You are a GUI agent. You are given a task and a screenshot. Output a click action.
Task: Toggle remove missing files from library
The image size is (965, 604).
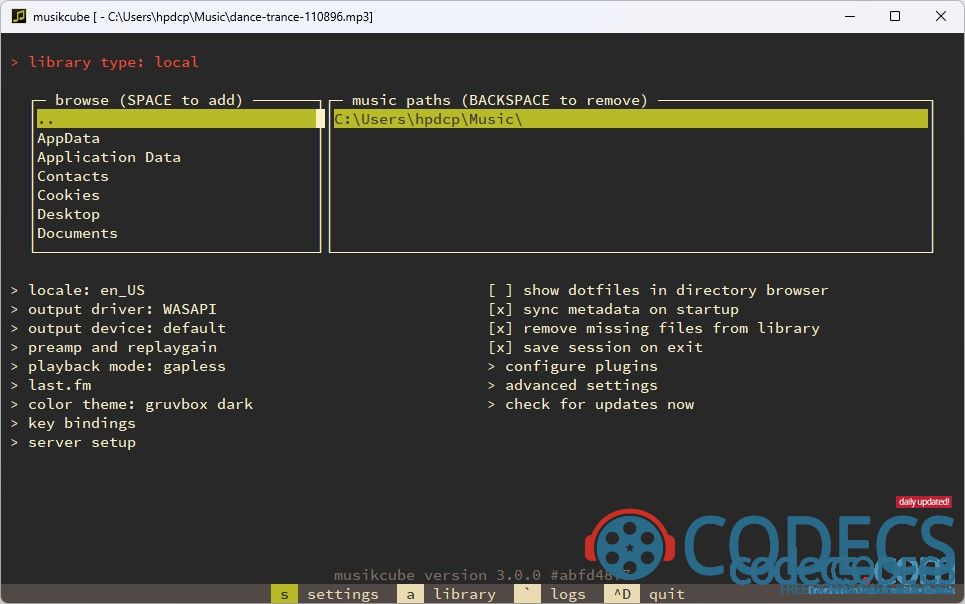(x=654, y=328)
